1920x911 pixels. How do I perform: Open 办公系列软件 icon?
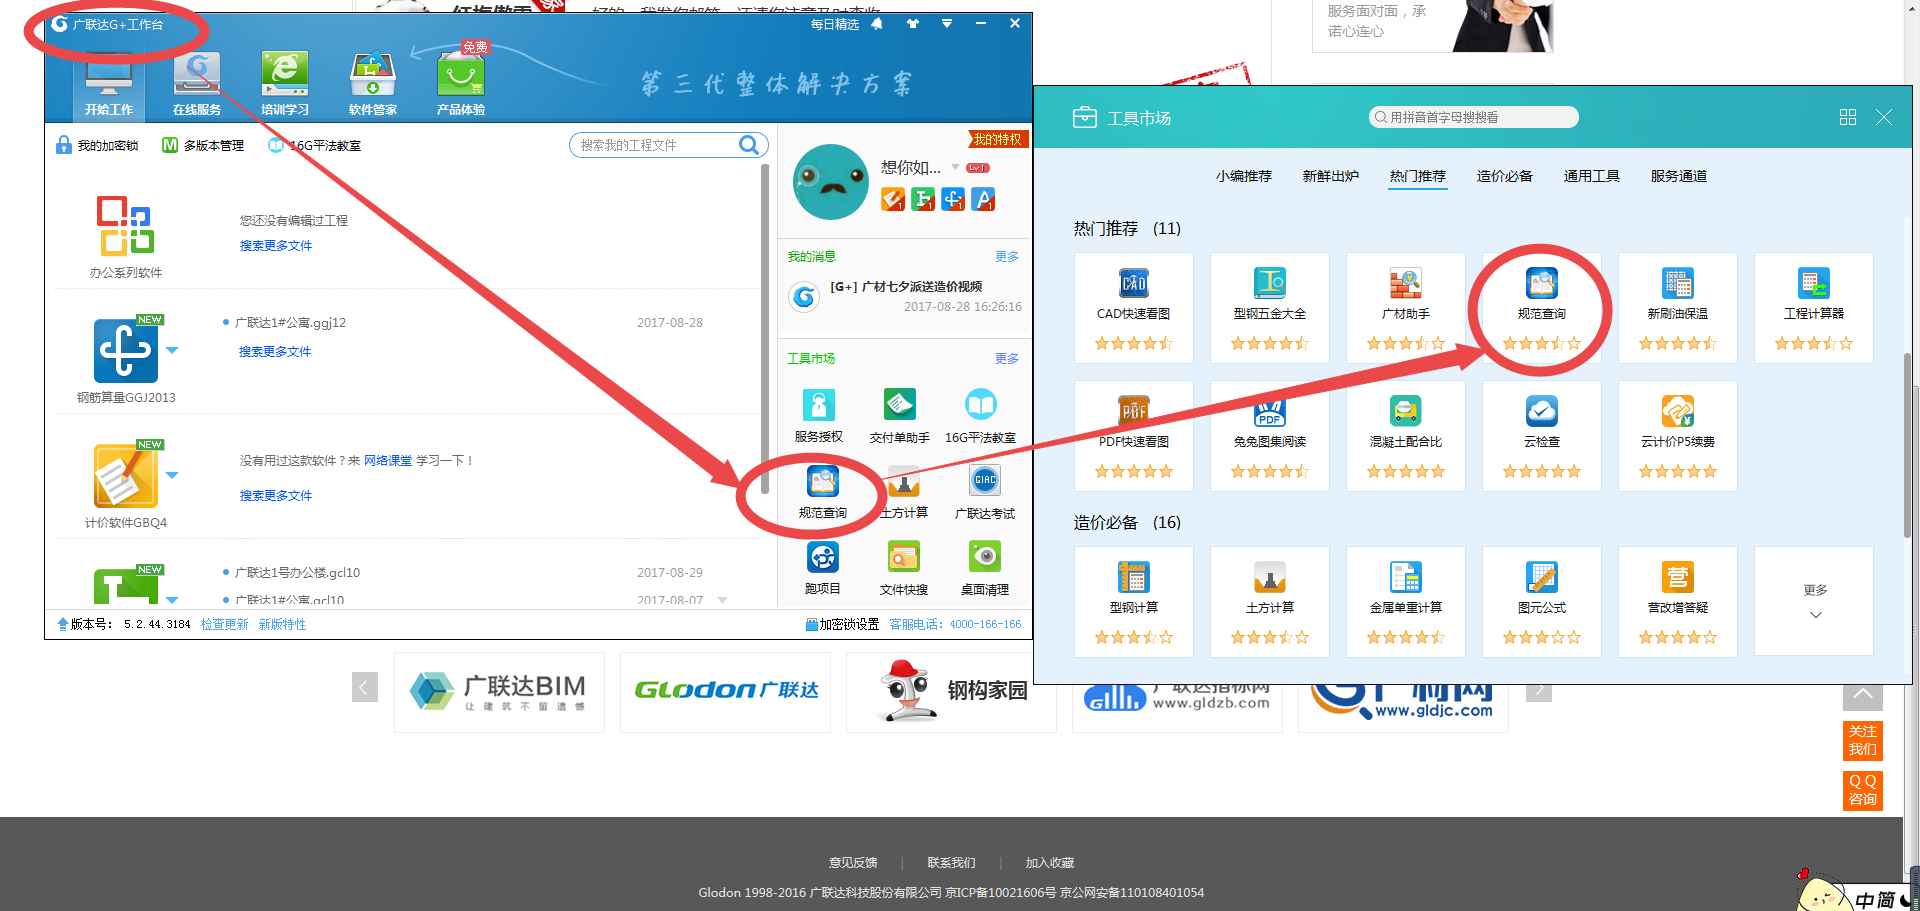click(126, 226)
